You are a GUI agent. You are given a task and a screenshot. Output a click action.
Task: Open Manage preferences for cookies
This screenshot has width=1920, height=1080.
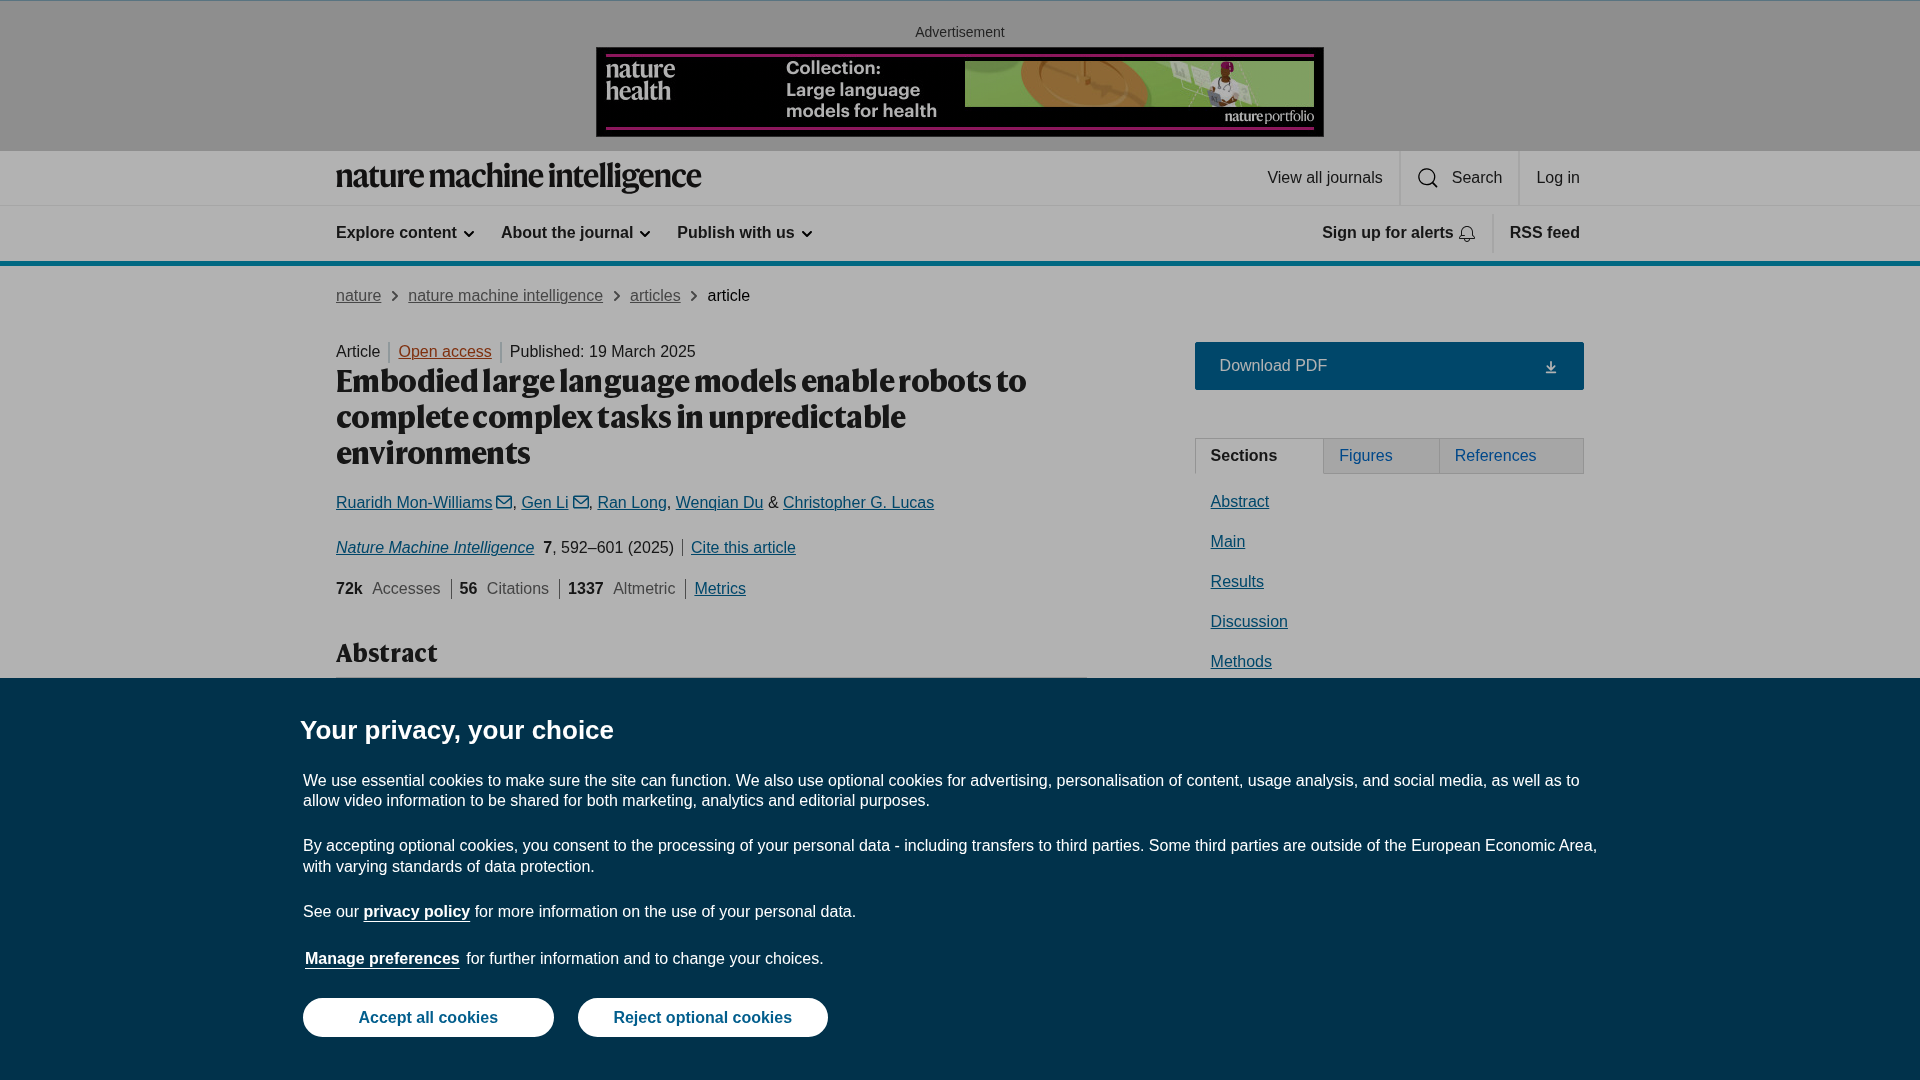pos(382,958)
